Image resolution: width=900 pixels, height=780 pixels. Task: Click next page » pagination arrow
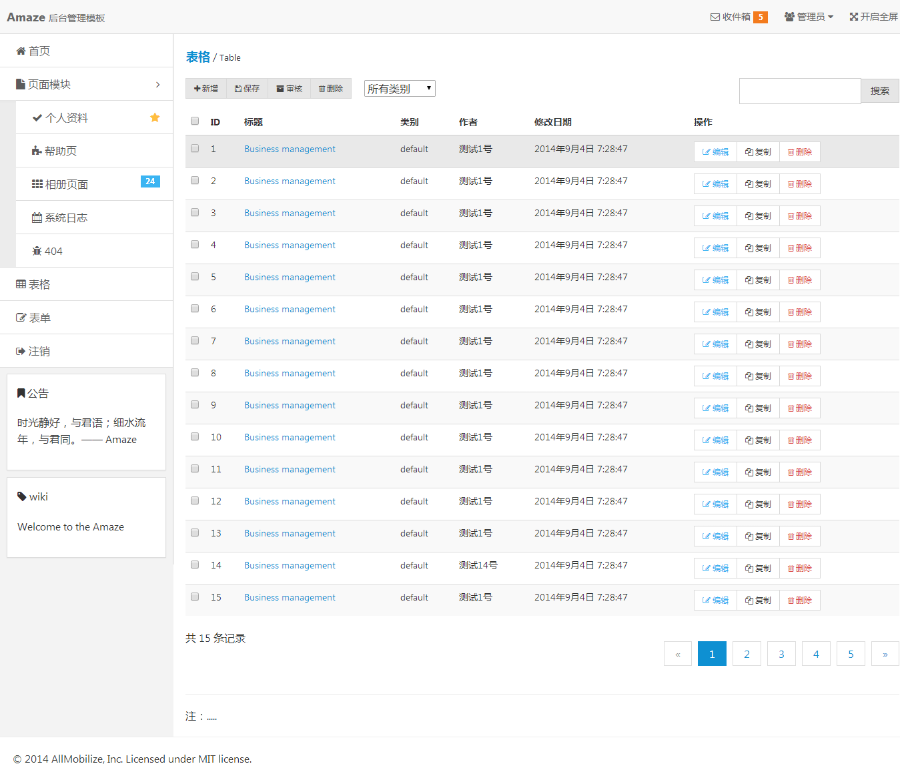coord(885,654)
